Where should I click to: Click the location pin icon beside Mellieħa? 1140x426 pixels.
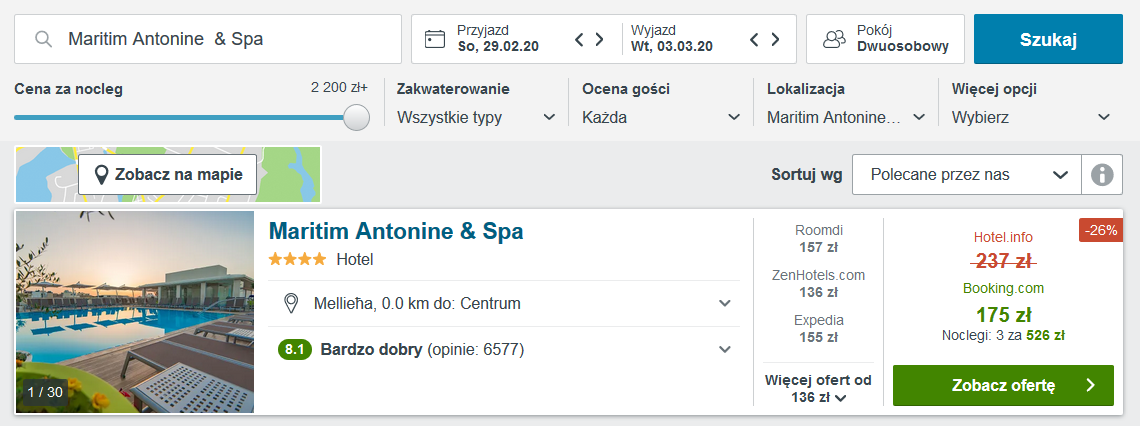(x=292, y=303)
